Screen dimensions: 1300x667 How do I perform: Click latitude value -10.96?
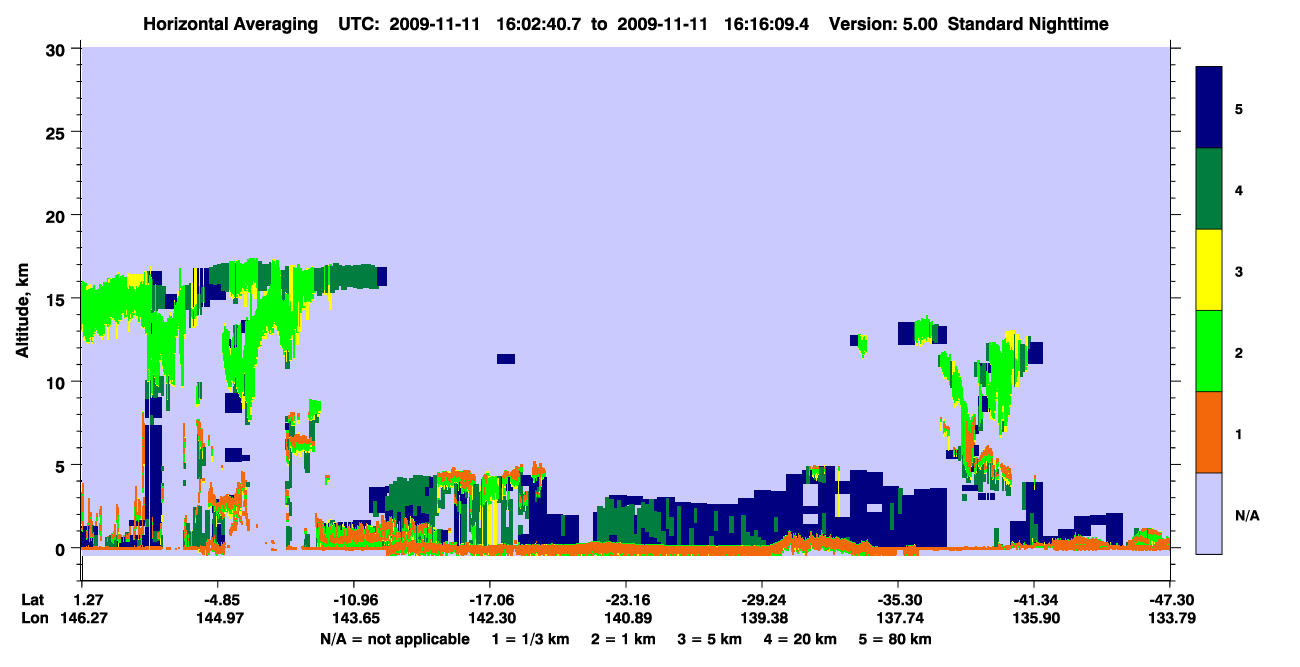pos(353,599)
